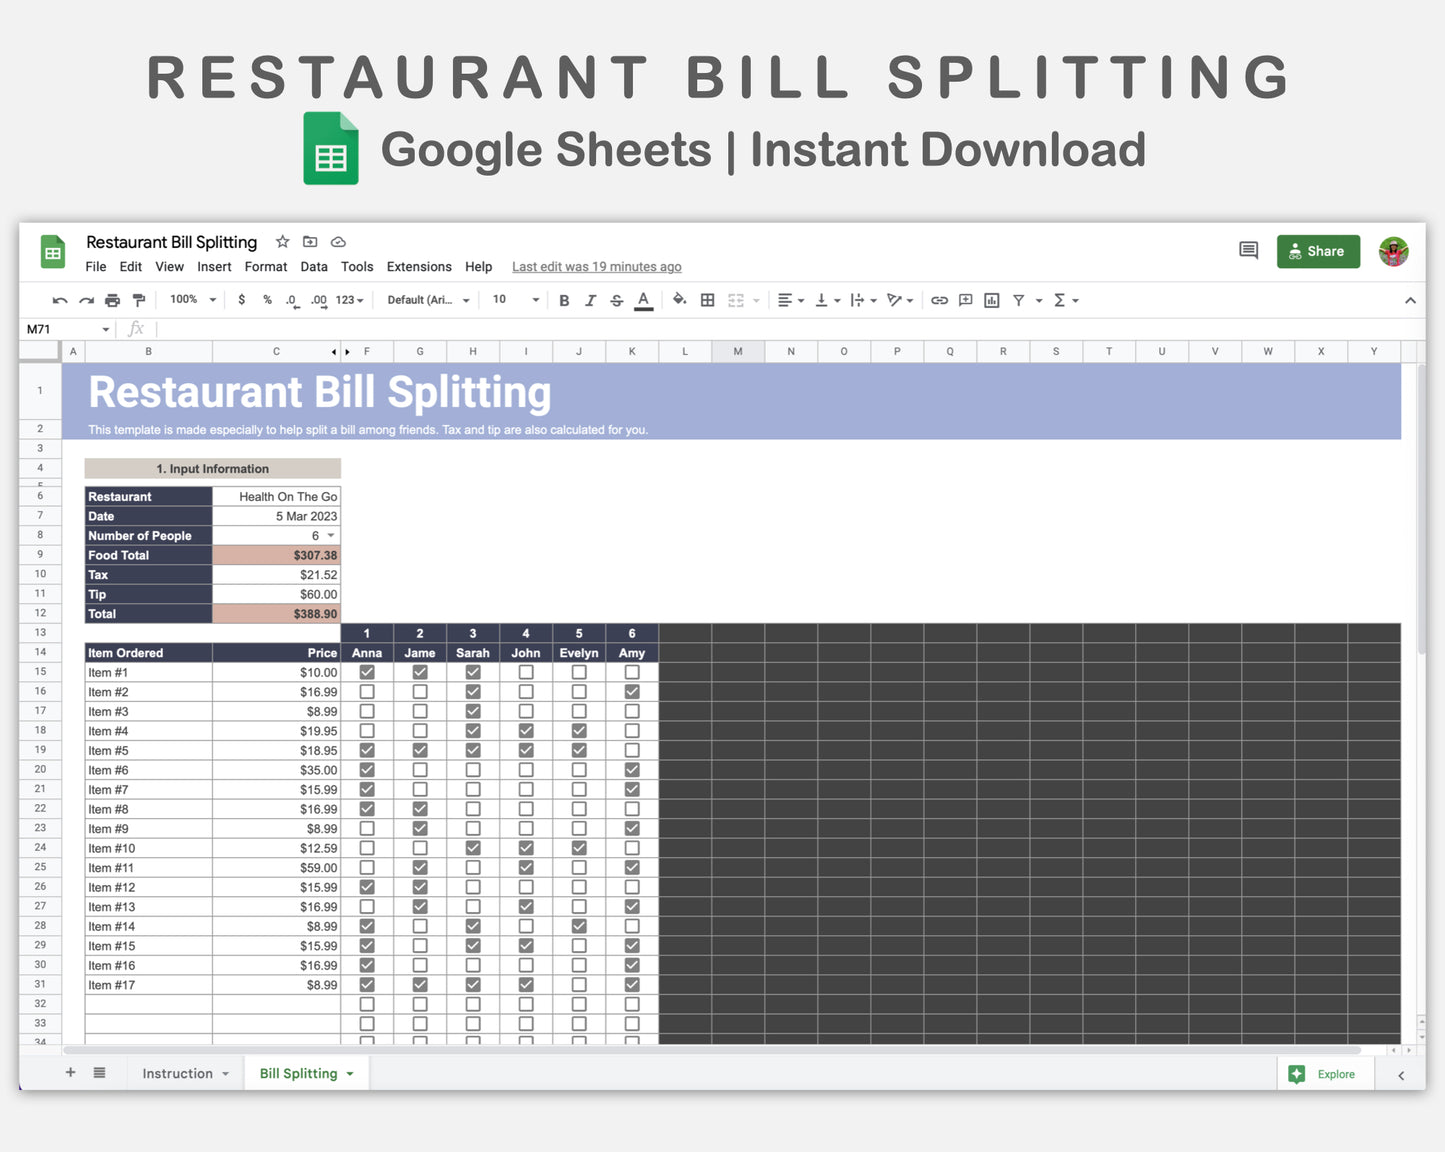Apply strikethrough formatting
Screen dimensions: 1445x1152
pyautogui.click(x=617, y=300)
